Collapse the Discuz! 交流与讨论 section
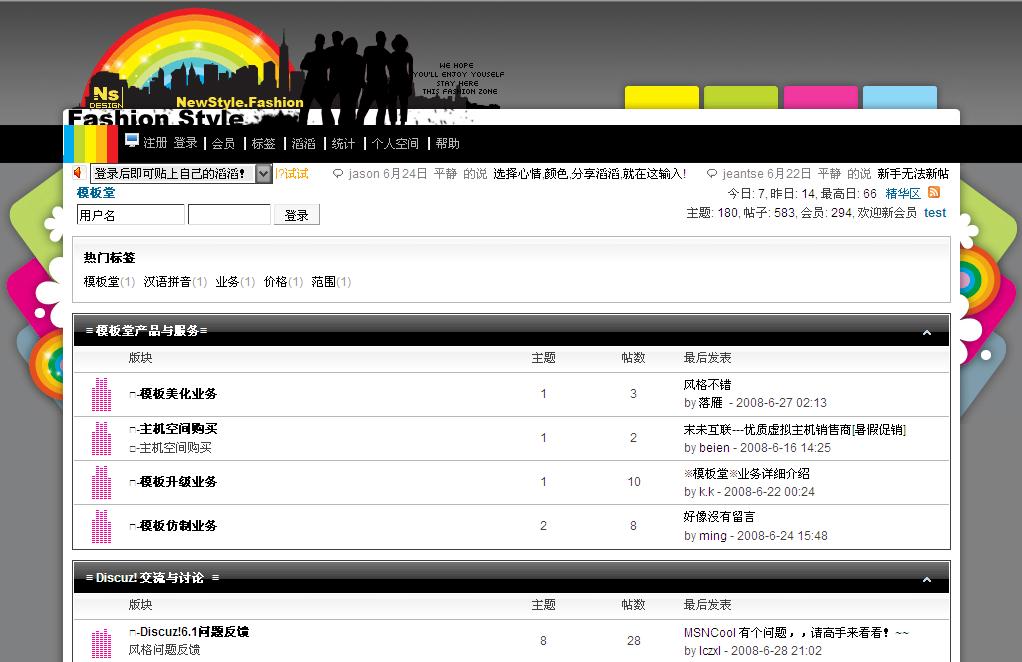The image size is (1022, 662). (x=927, y=579)
